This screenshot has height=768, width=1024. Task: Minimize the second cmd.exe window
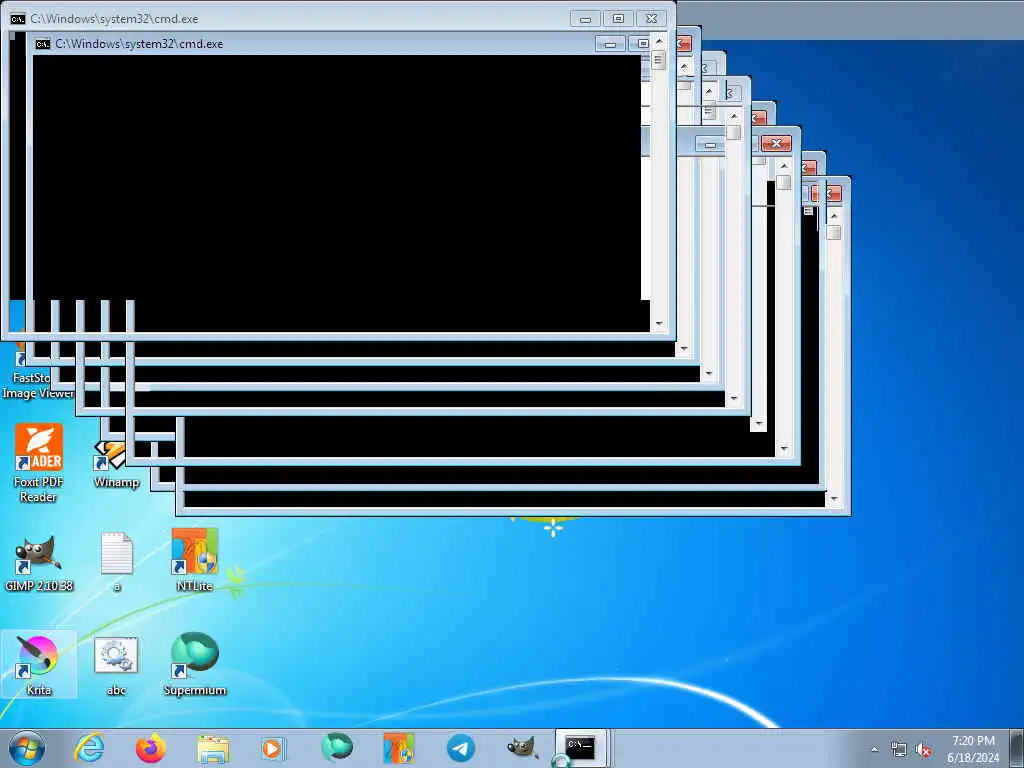click(610, 44)
